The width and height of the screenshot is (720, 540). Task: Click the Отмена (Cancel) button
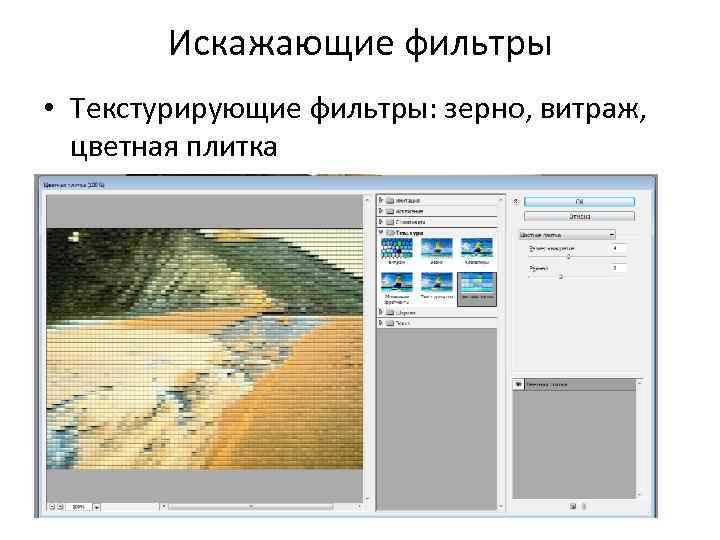(x=579, y=216)
